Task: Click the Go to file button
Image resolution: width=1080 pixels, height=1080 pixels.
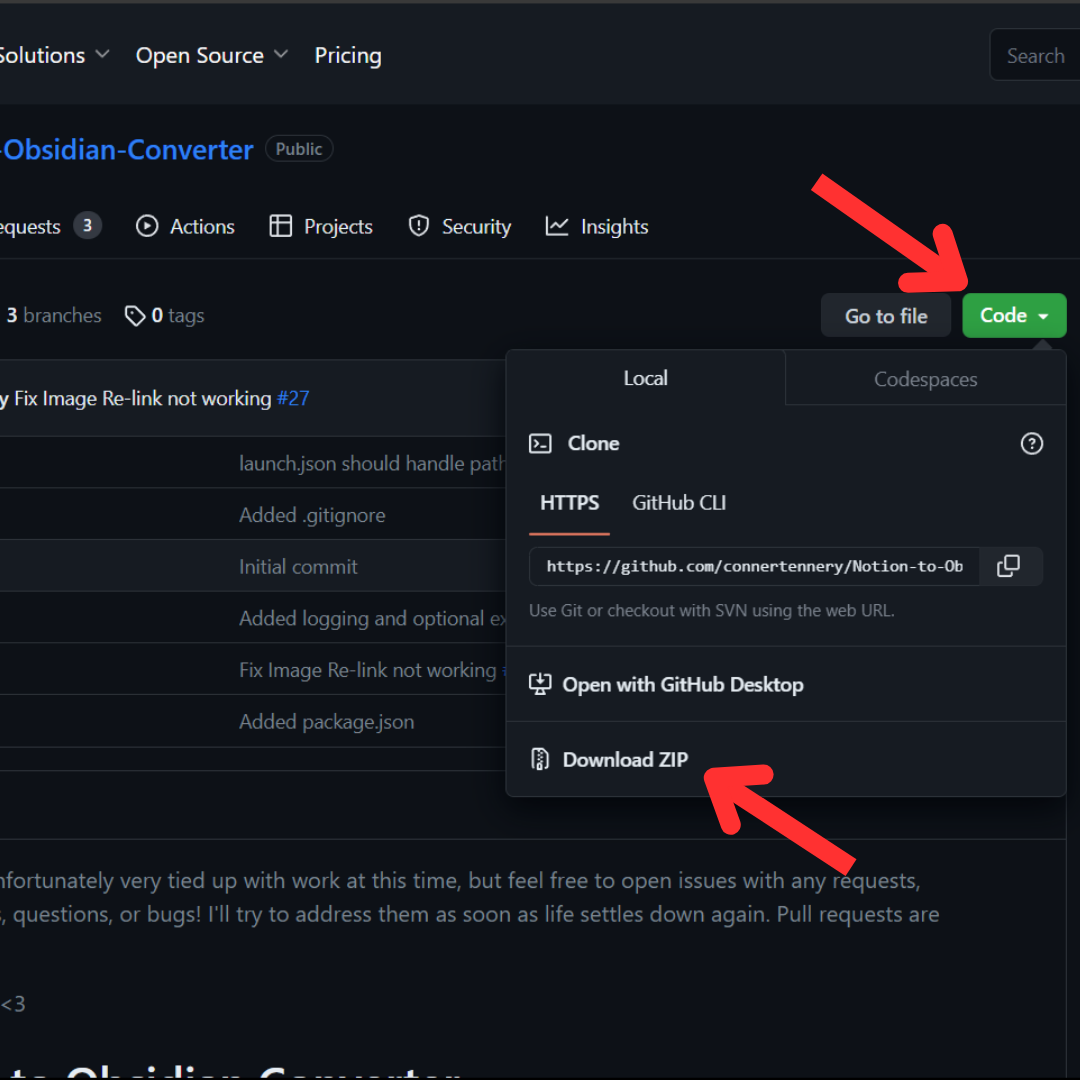Action: [x=886, y=315]
